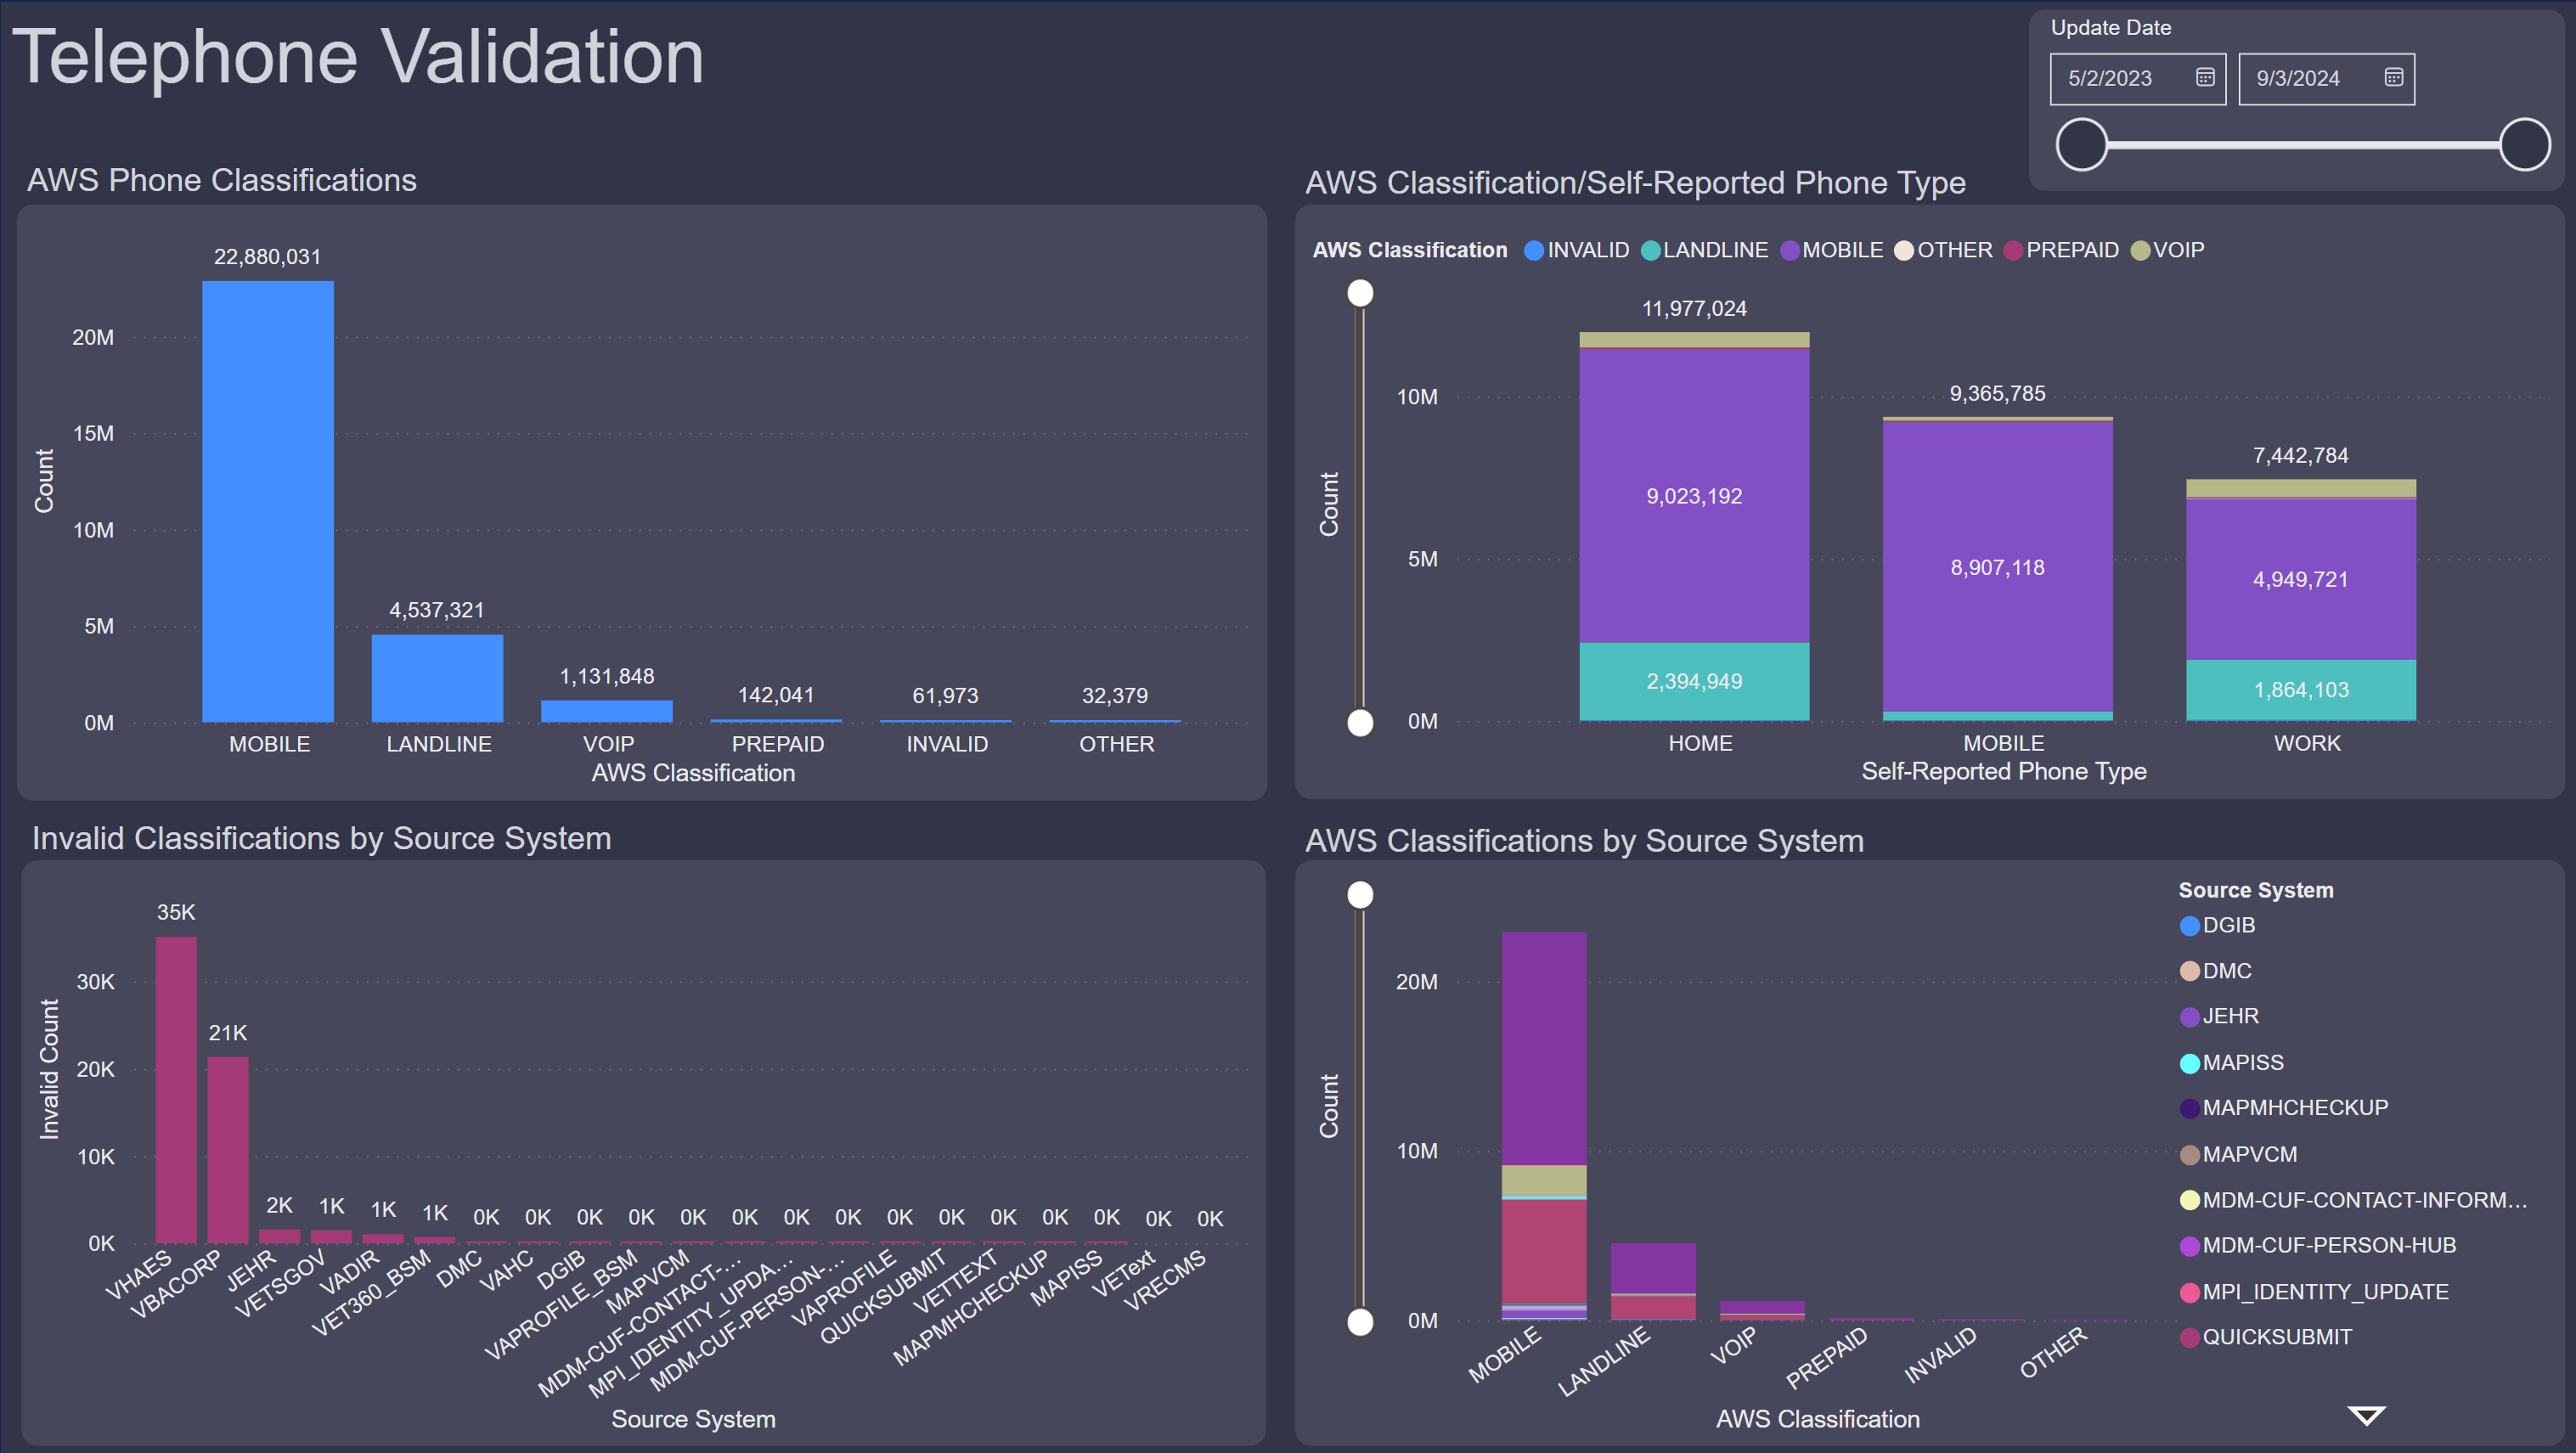Click the VETSGOV bar in Invalid Classifications chart
Viewport: 2576px width, 1453px height.
pyautogui.click(x=331, y=1237)
